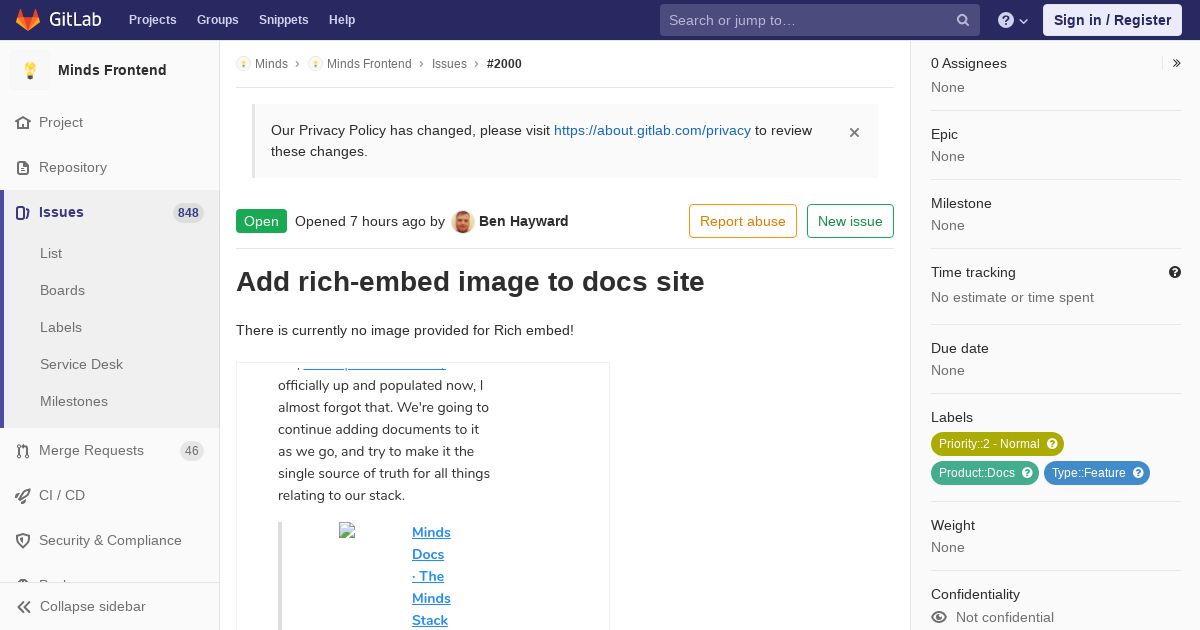
Task: Open the Boards submenu item
Action: 62,290
